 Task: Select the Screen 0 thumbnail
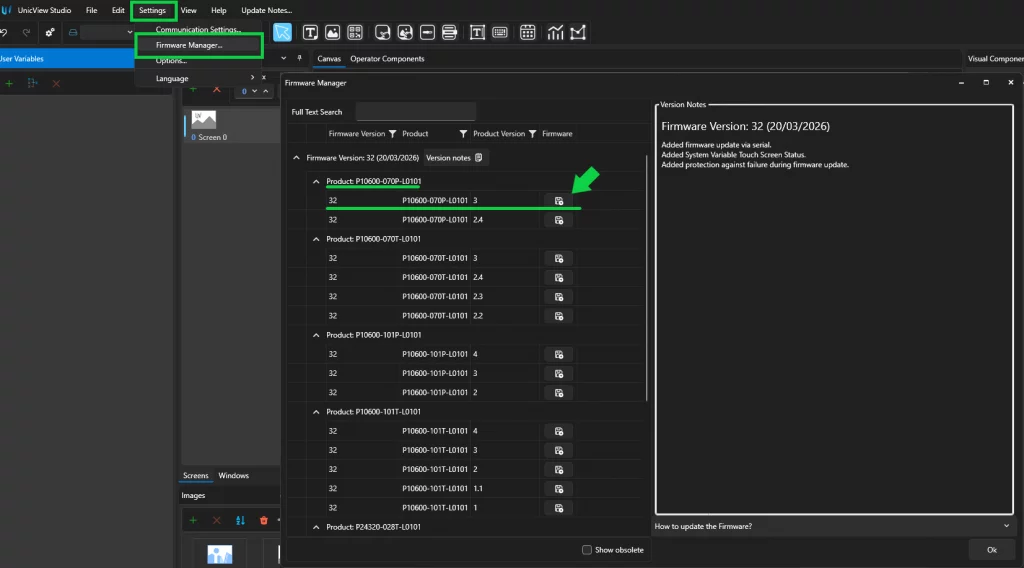tap(204, 119)
